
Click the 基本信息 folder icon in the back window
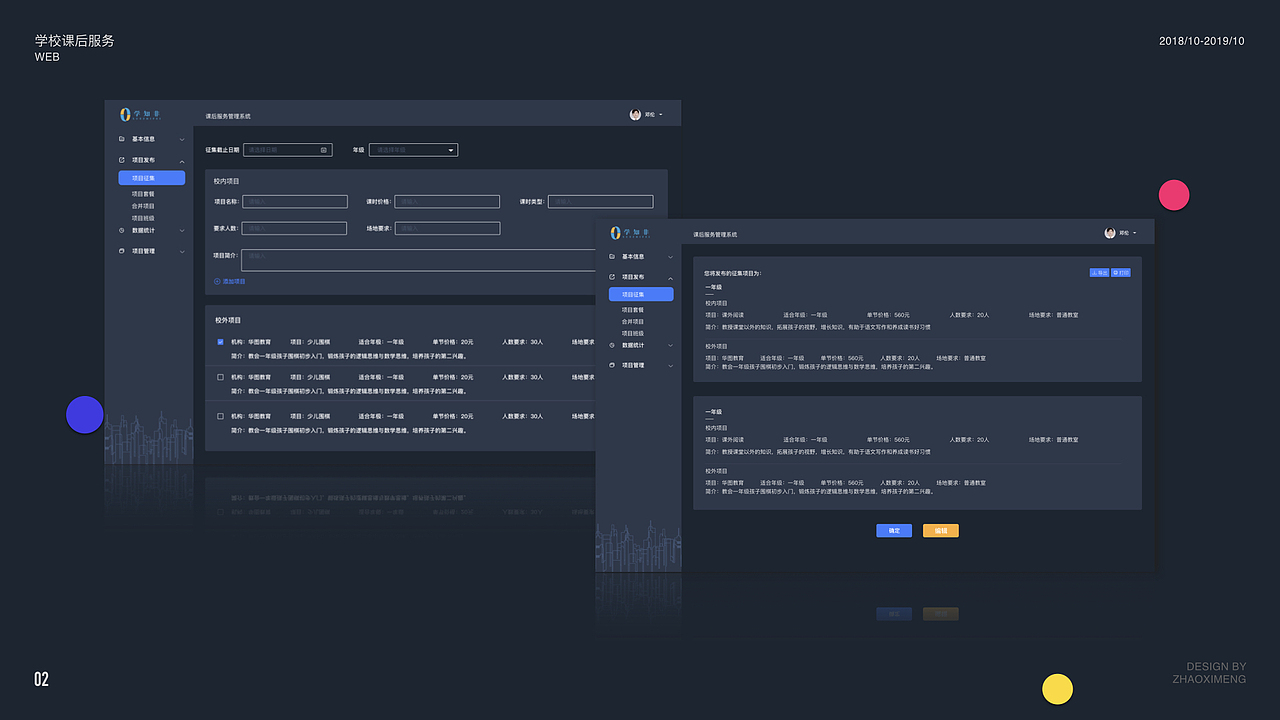pyautogui.click(x=122, y=139)
